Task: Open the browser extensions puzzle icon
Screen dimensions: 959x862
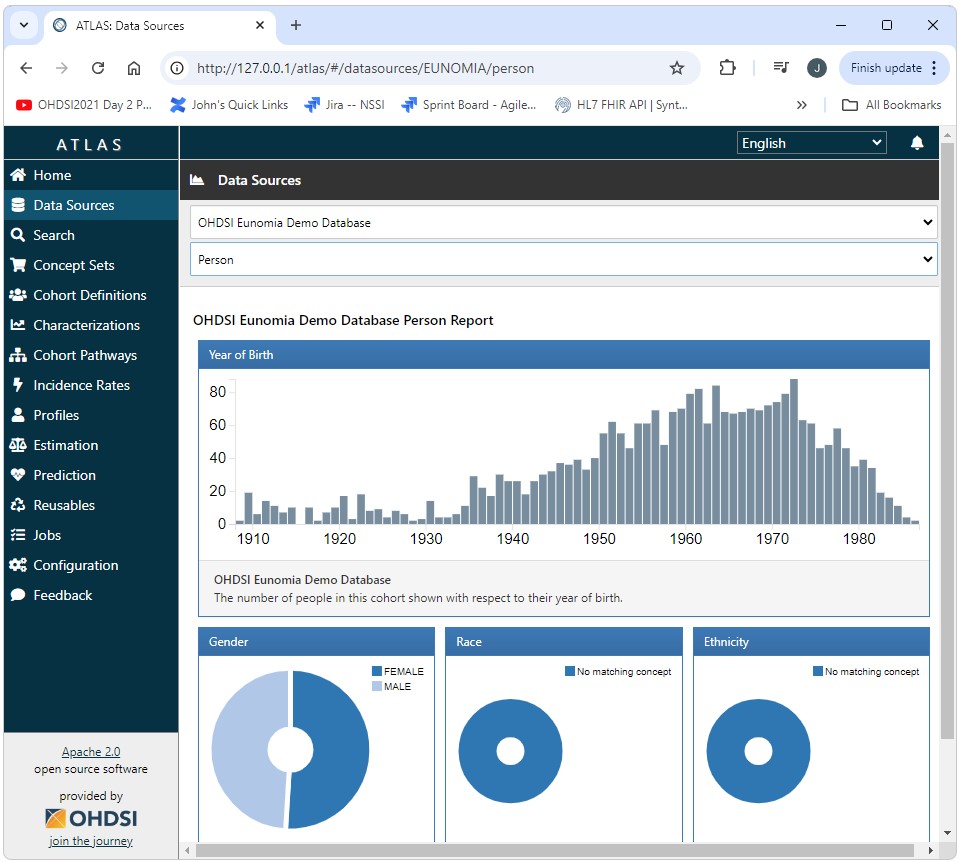Action: click(x=727, y=68)
